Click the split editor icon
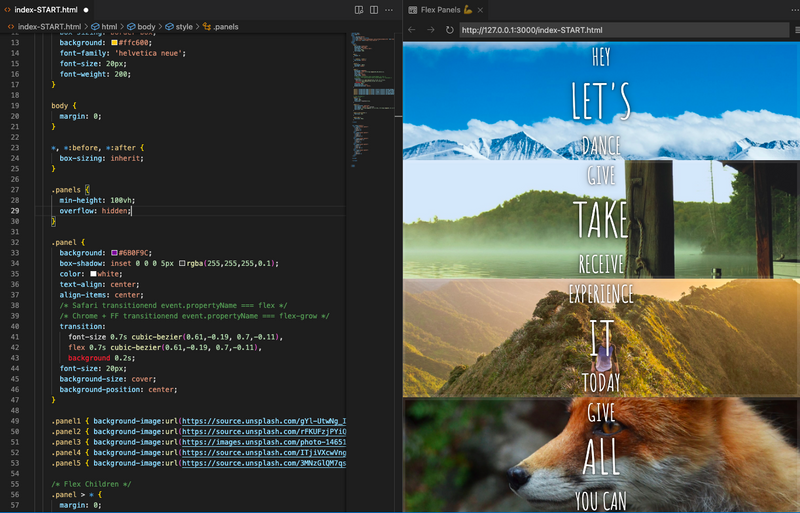 point(375,9)
